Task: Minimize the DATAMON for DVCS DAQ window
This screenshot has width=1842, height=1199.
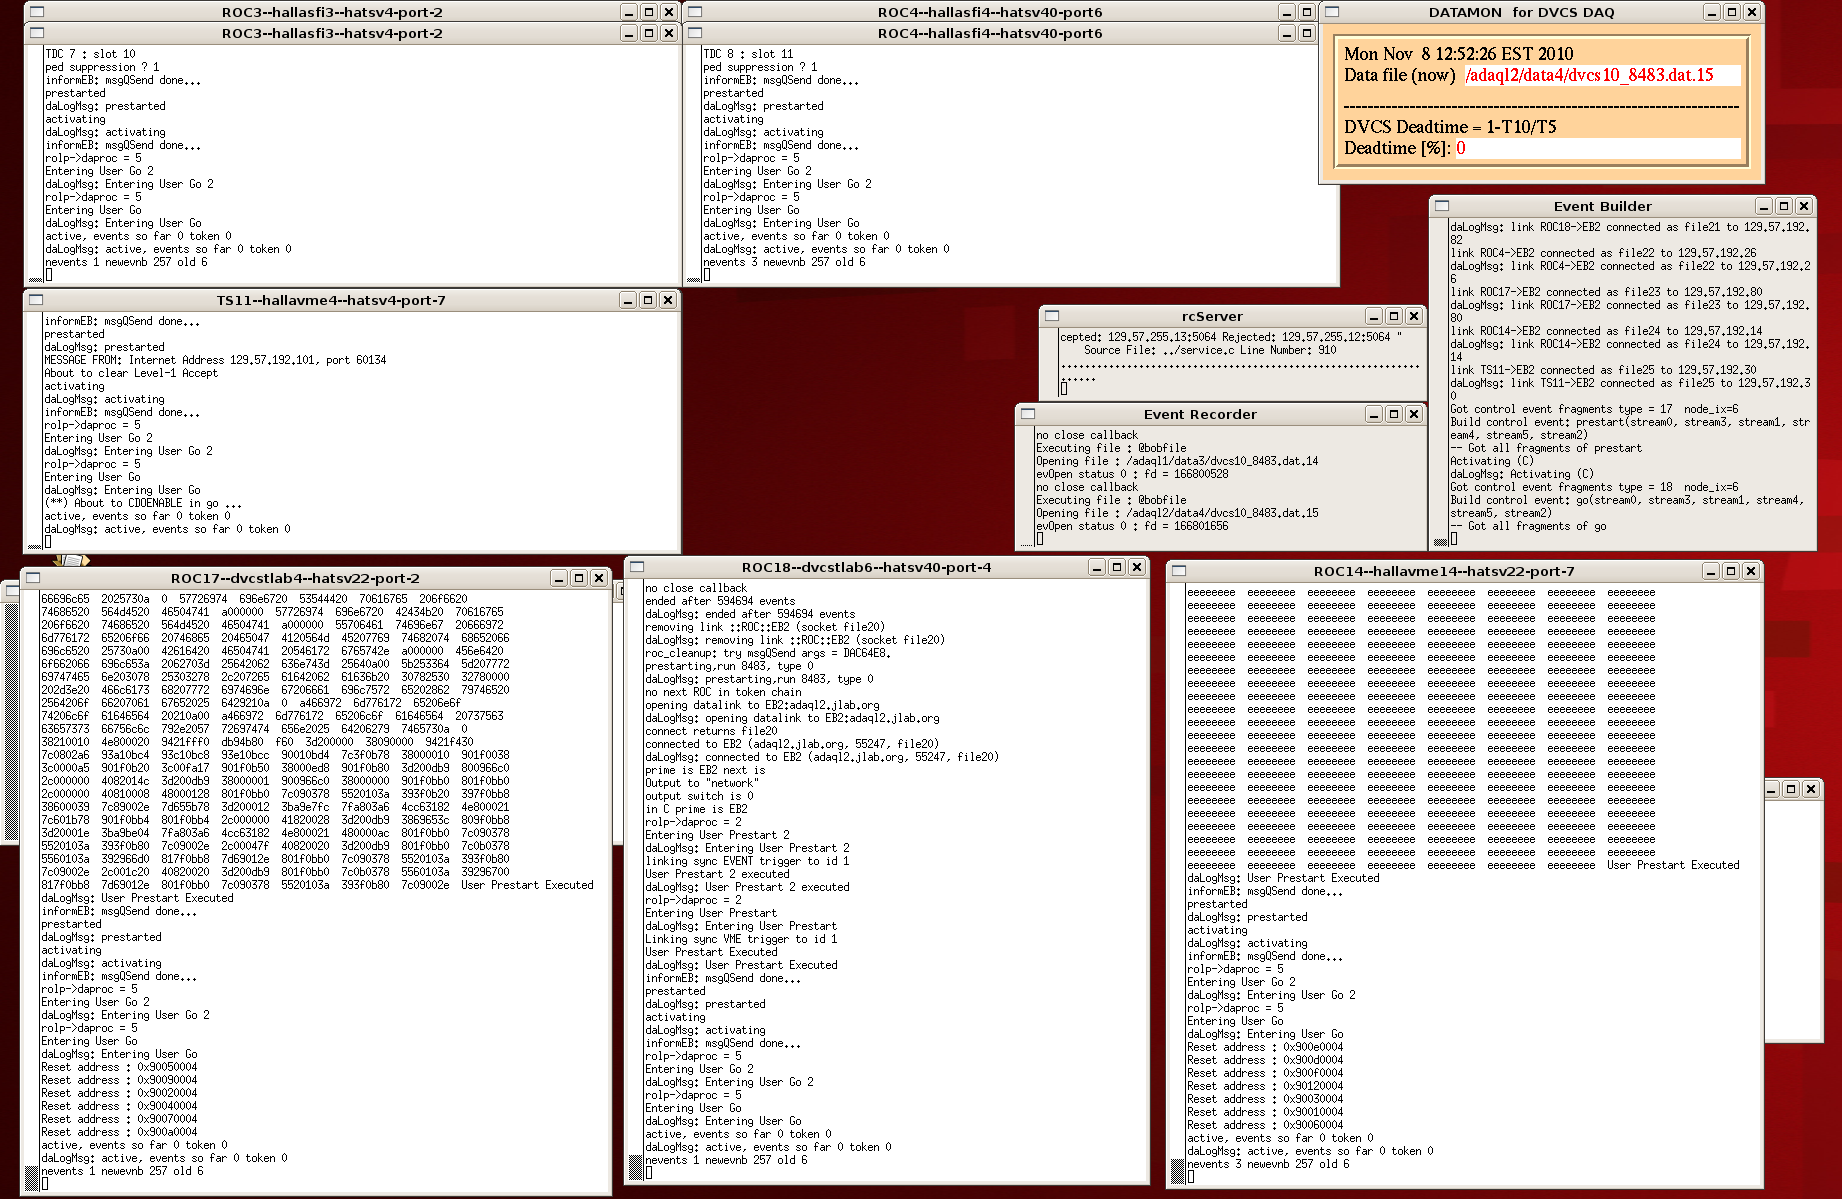Action: pos(1712,12)
